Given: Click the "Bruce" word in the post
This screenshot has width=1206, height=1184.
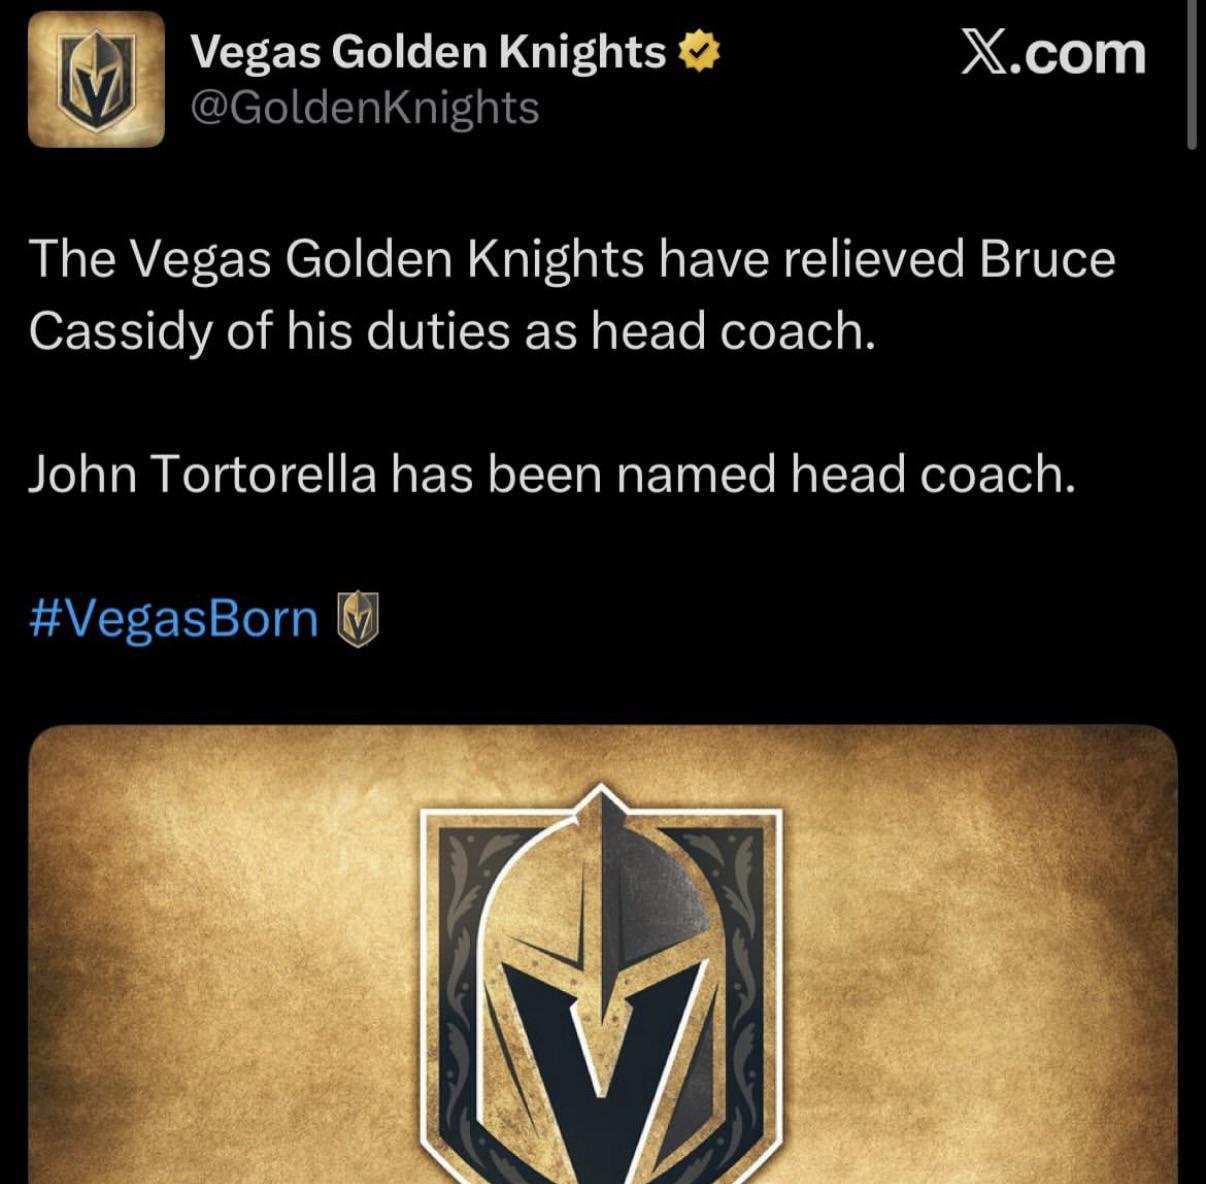Looking at the screenshot, I should [1047, 259].
